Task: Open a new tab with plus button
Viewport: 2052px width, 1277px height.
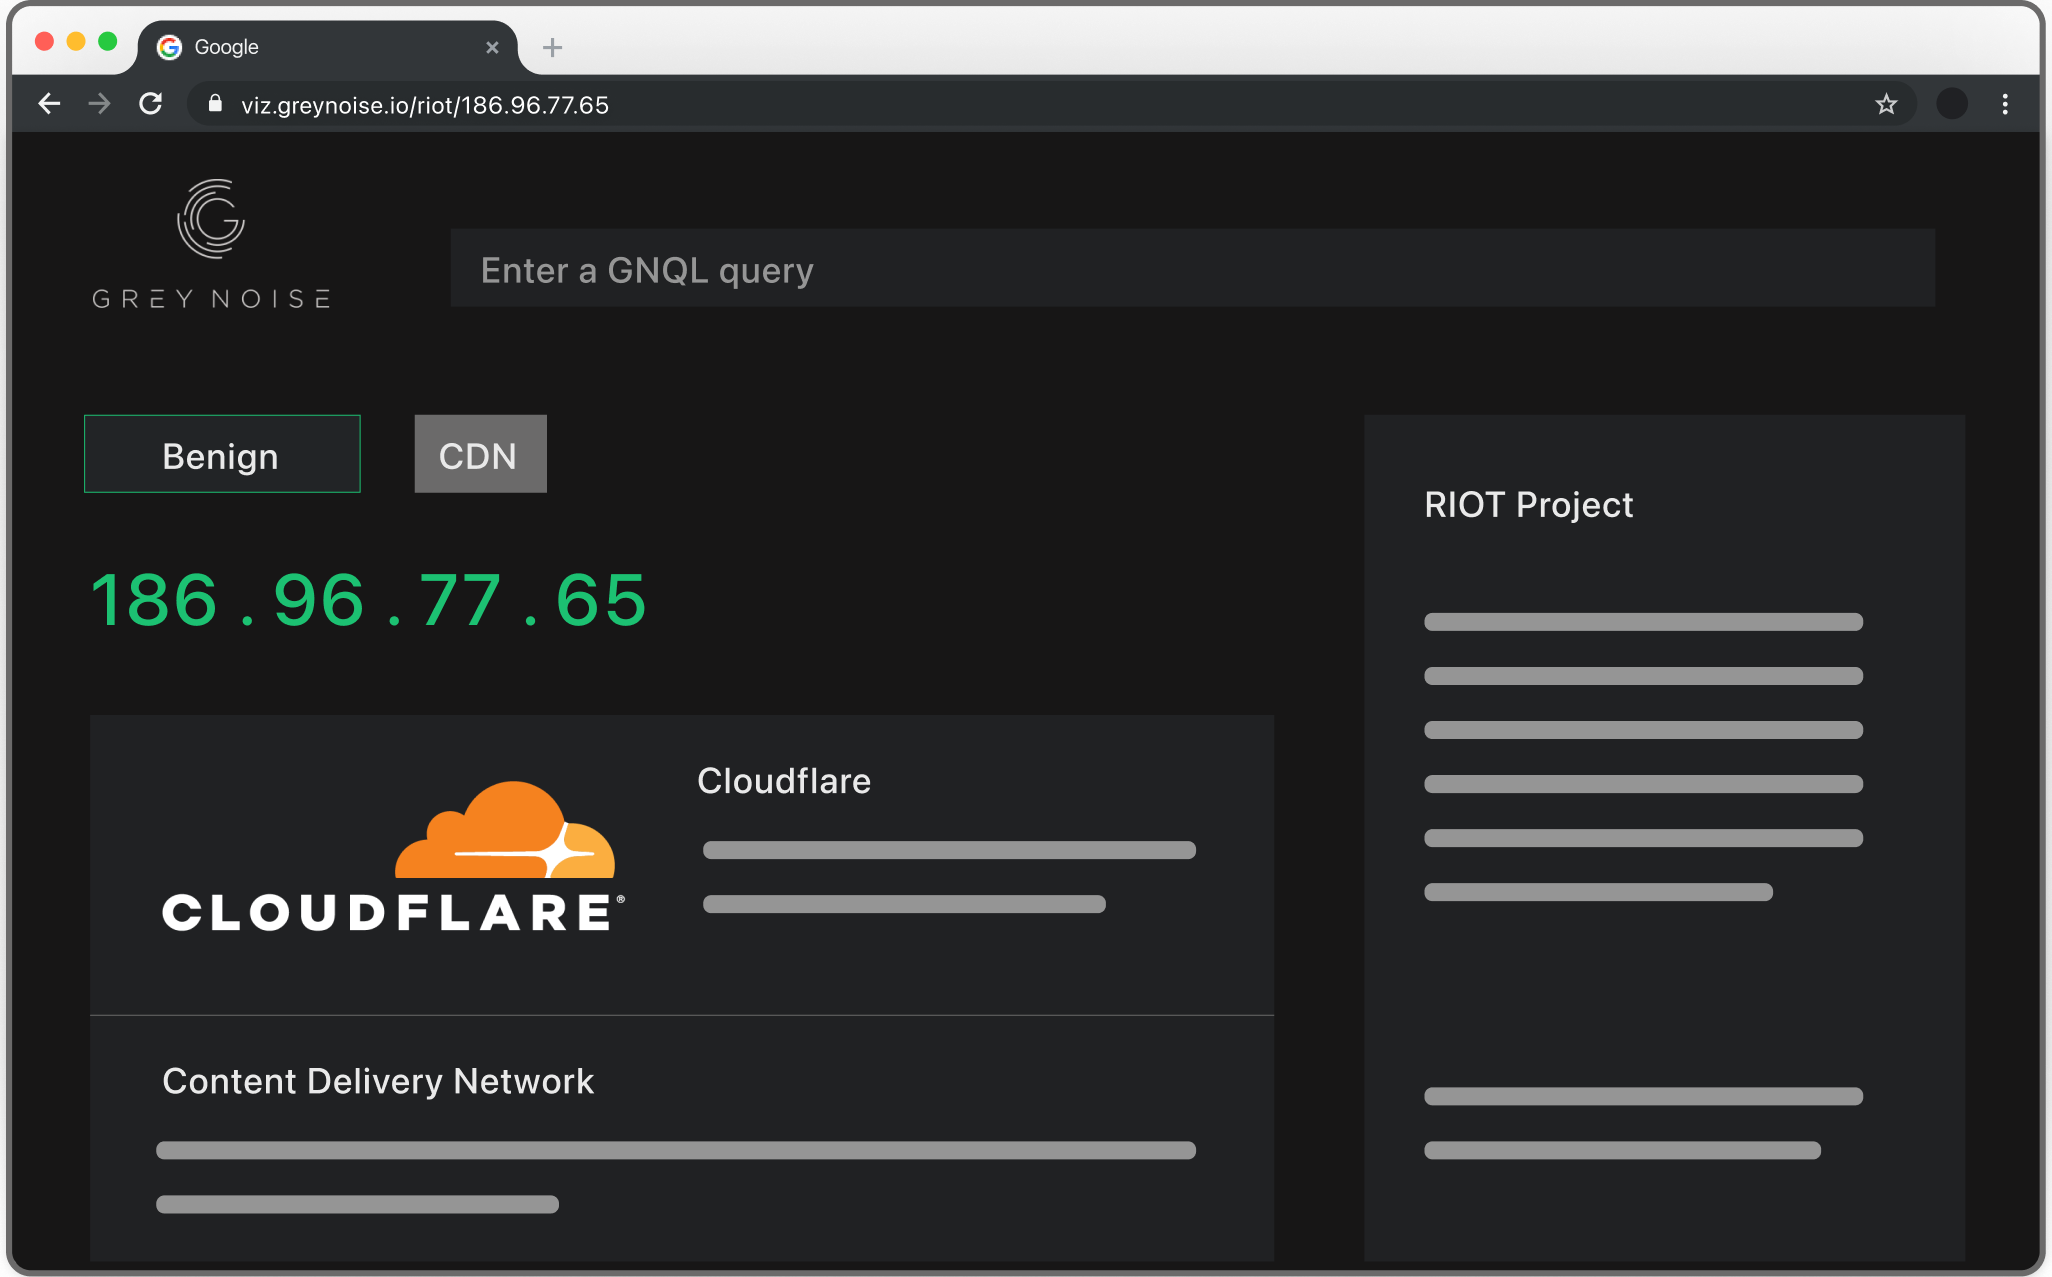Action: [x=552, y=47]
